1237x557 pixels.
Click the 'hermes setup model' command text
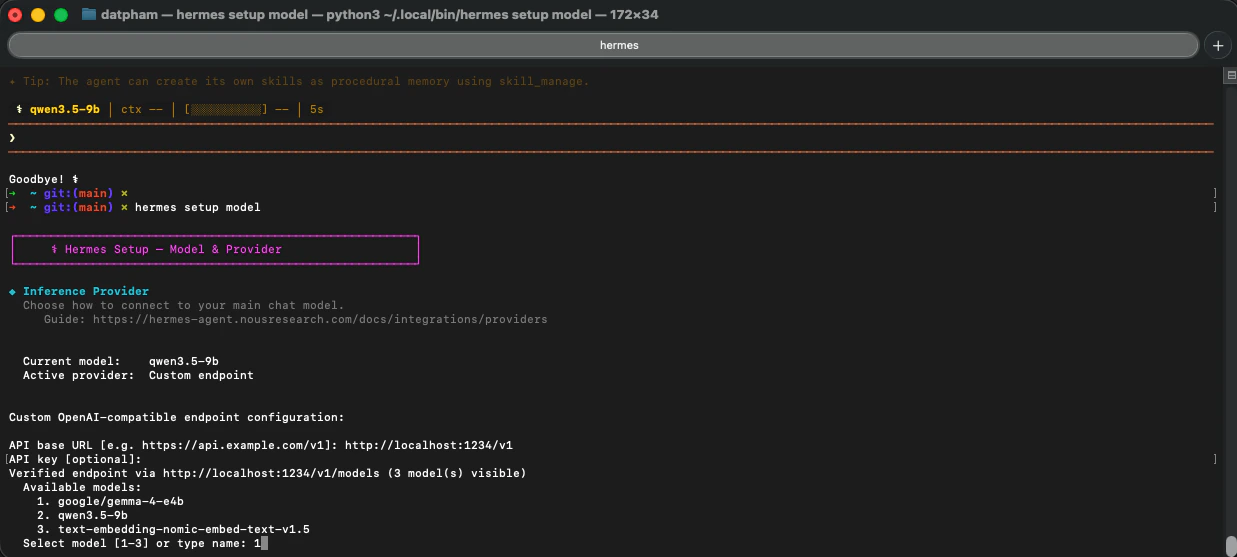pos(197,207)
